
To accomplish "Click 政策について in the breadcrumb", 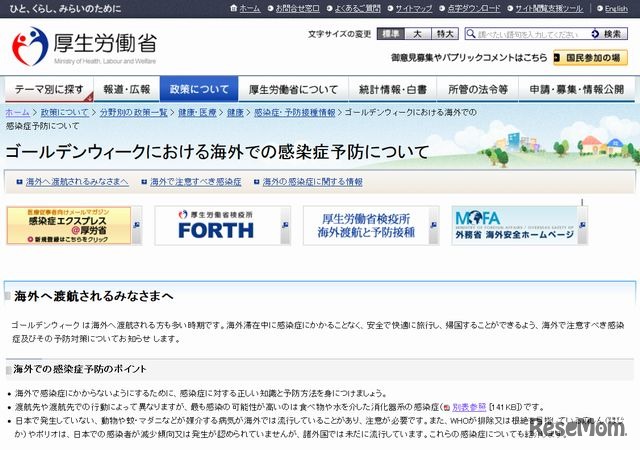I will (x=64, y=112).
